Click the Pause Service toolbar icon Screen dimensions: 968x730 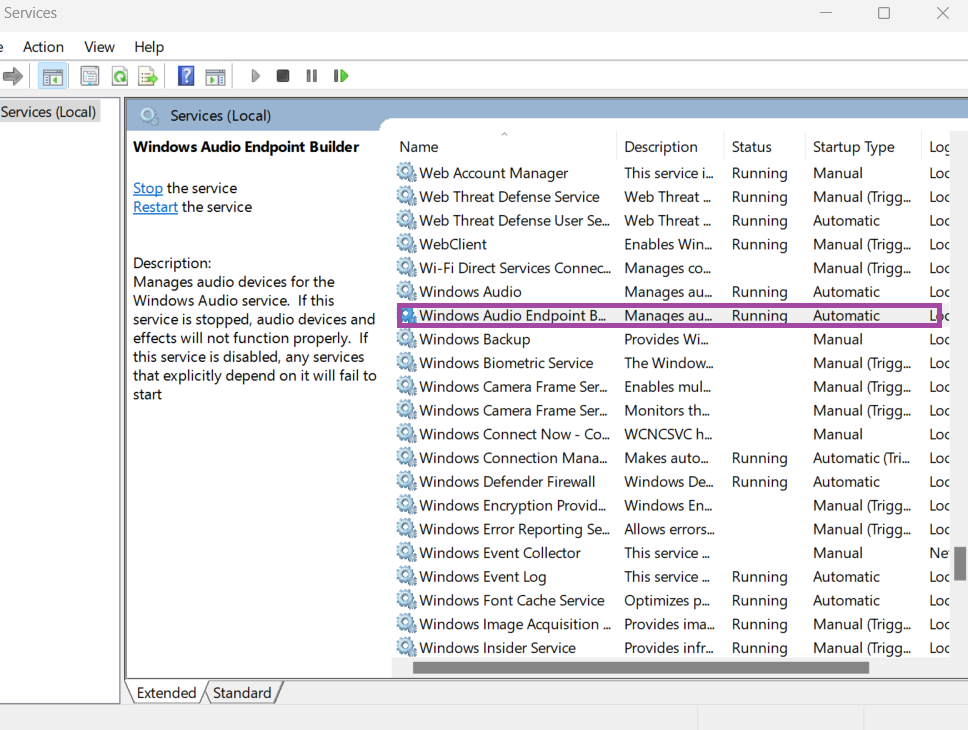coord(312,76)
